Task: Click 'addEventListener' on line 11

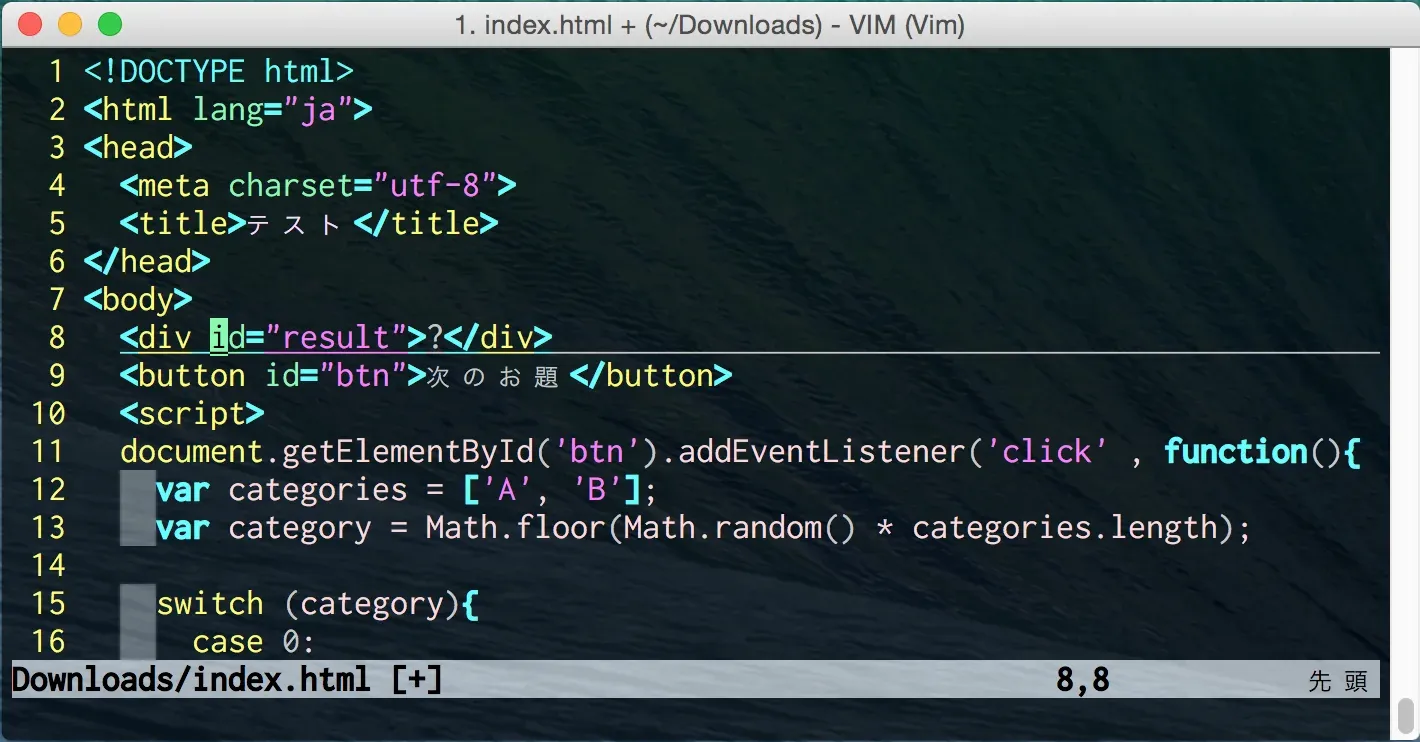Action: [823, 452]
